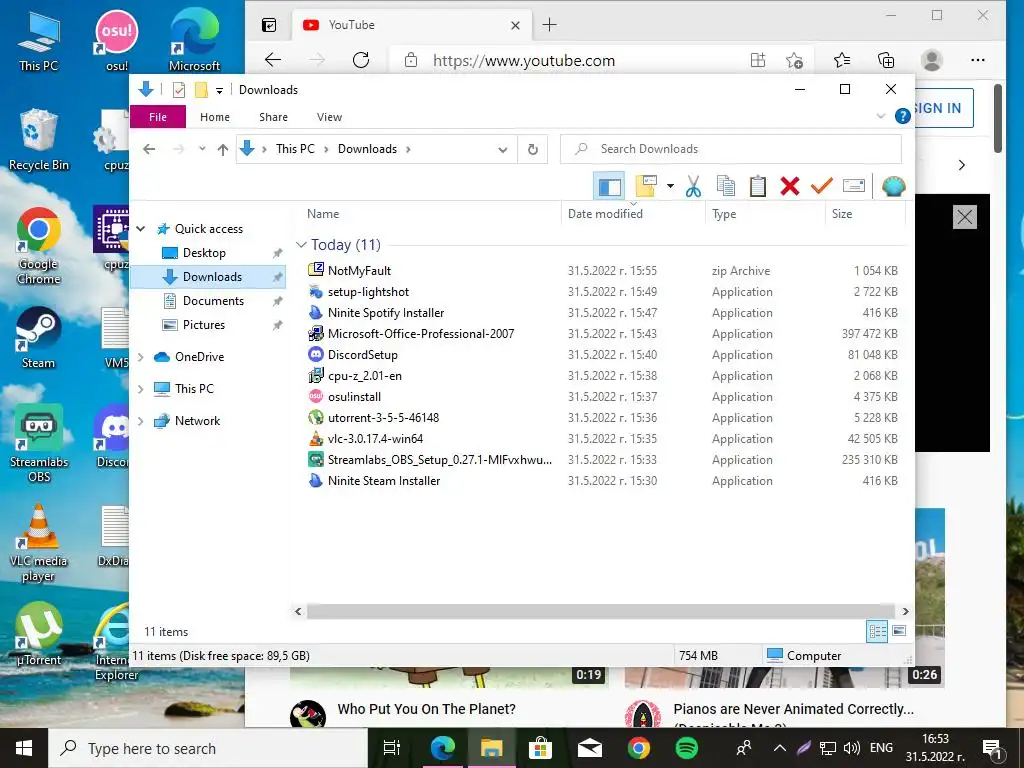
Task: Refresh the Downloads folder view
Action: coord(533,150)
